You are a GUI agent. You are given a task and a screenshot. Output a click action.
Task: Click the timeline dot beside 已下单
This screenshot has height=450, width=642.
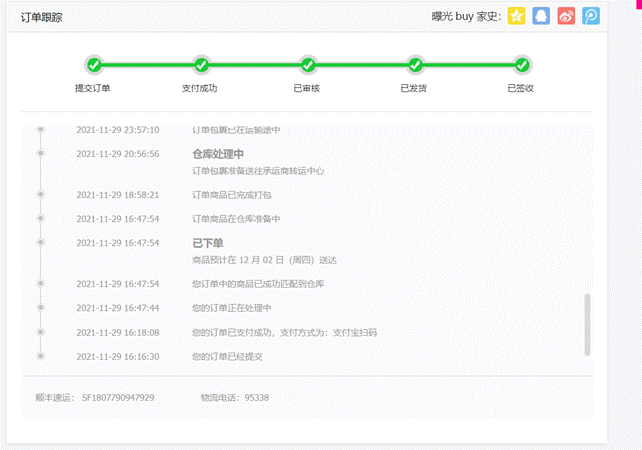(x=41, y=242)
